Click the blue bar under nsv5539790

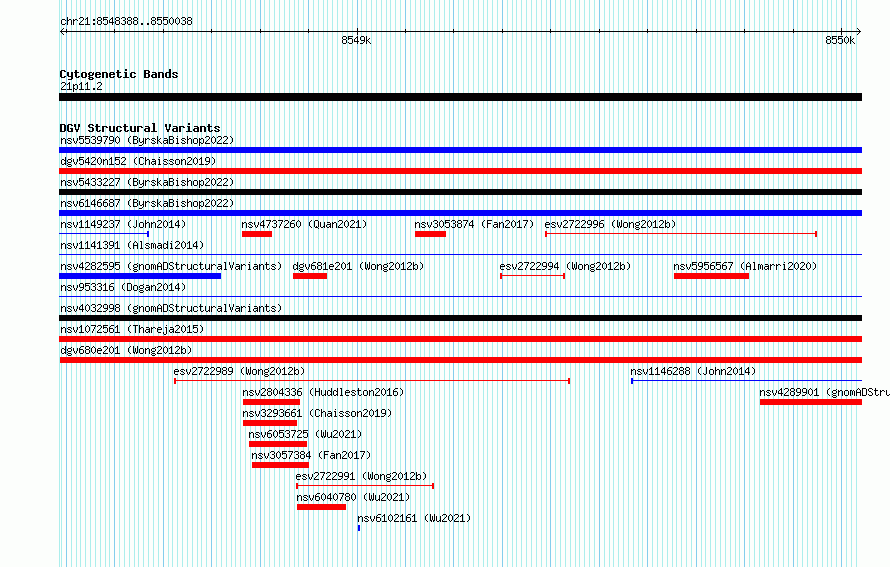click(x=460, y=150)
